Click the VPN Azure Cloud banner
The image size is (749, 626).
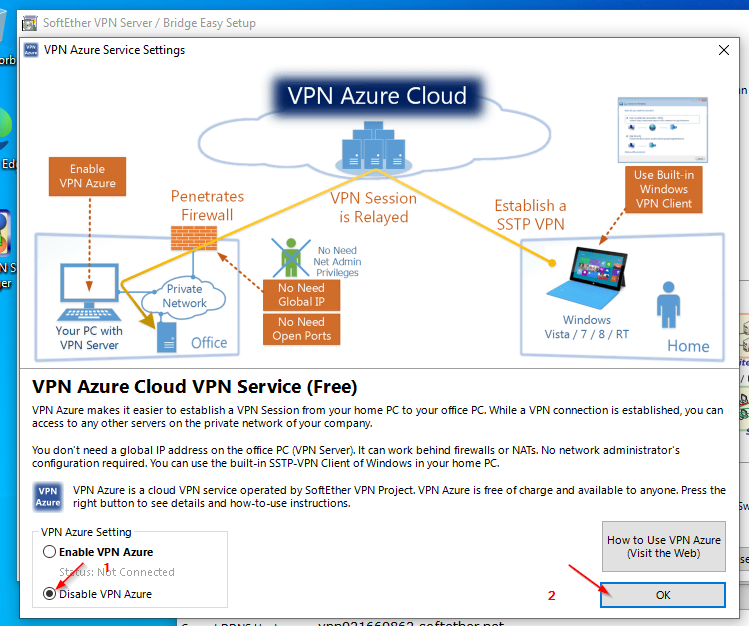point(377,95)
